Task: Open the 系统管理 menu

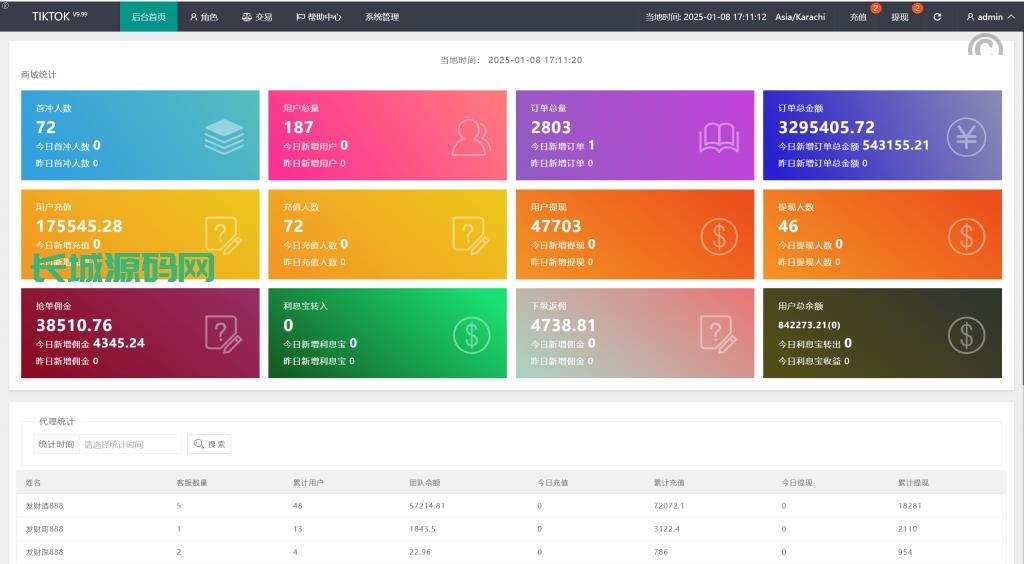Action: pos(381,17)
